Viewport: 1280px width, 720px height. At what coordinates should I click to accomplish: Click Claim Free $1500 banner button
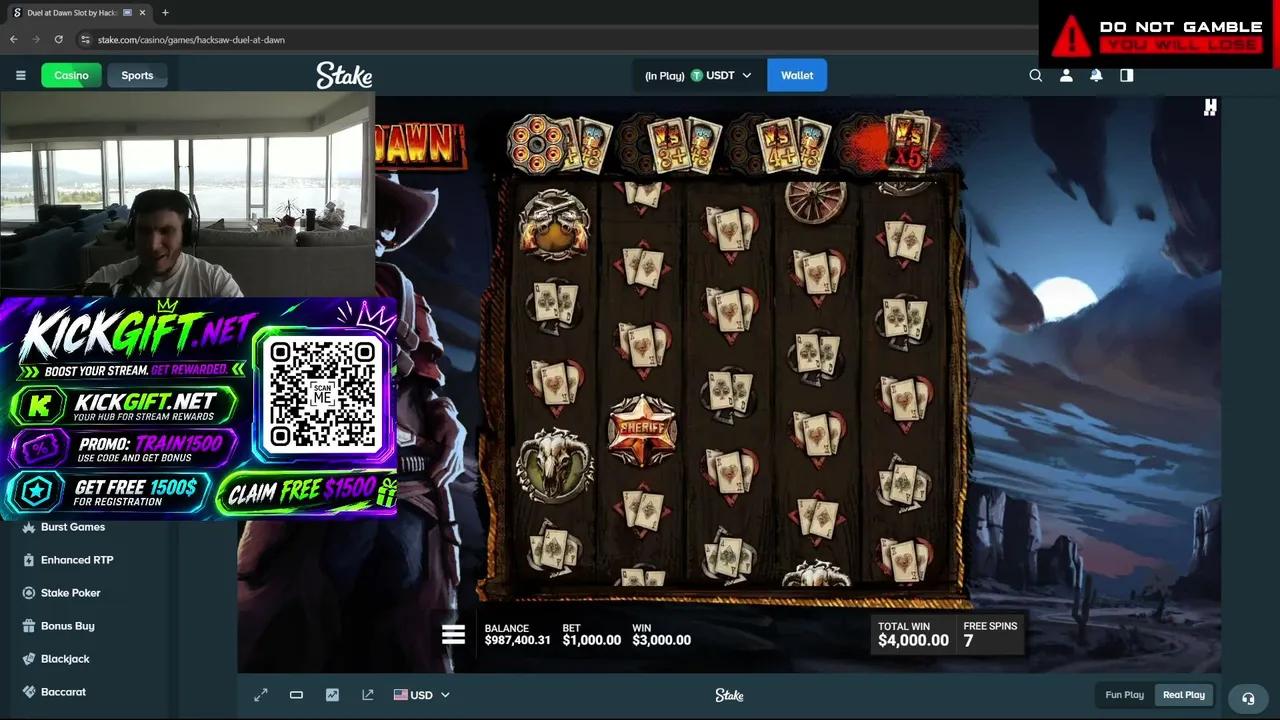point(308,491)
